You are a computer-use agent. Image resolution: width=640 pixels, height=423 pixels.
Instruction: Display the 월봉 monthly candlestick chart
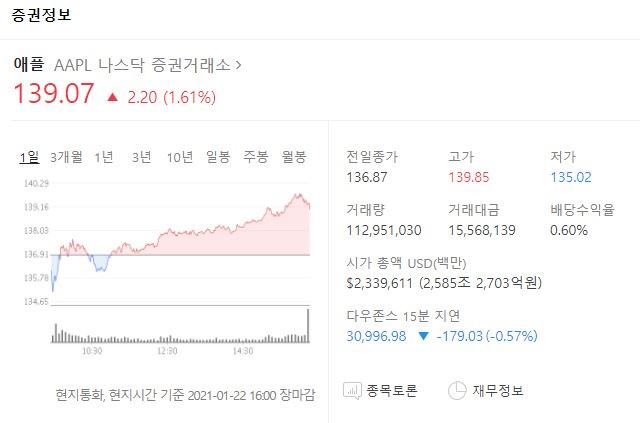[294, 157]
